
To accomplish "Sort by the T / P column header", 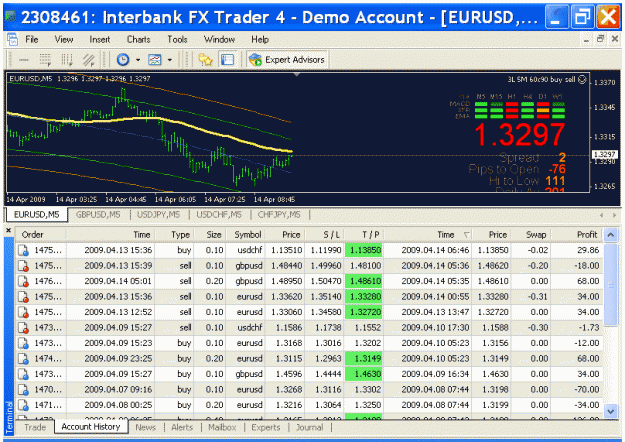I will click(364, 234).
